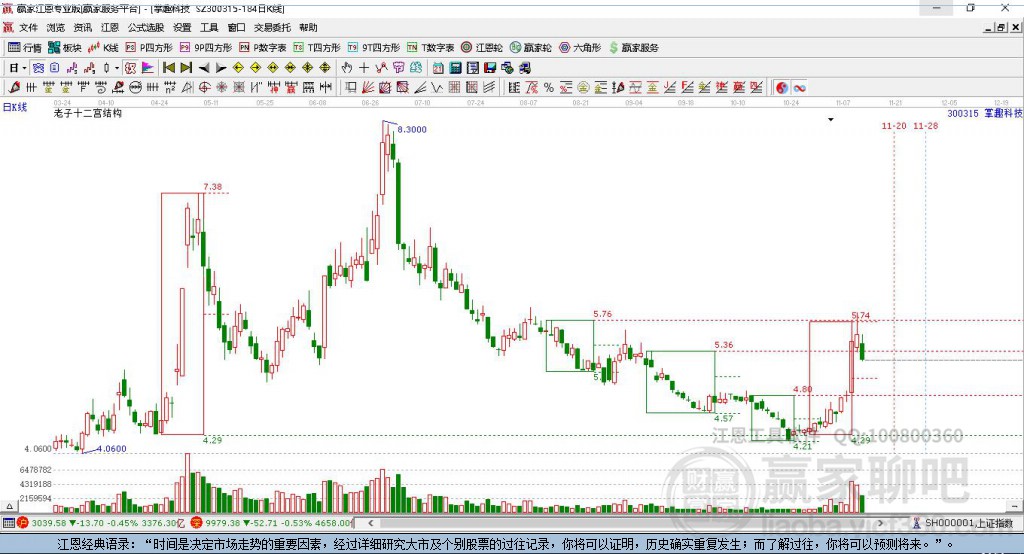This screenshot has width=1024, height=554.
Task: Click the floppy disk save icon
Action: 490,68
